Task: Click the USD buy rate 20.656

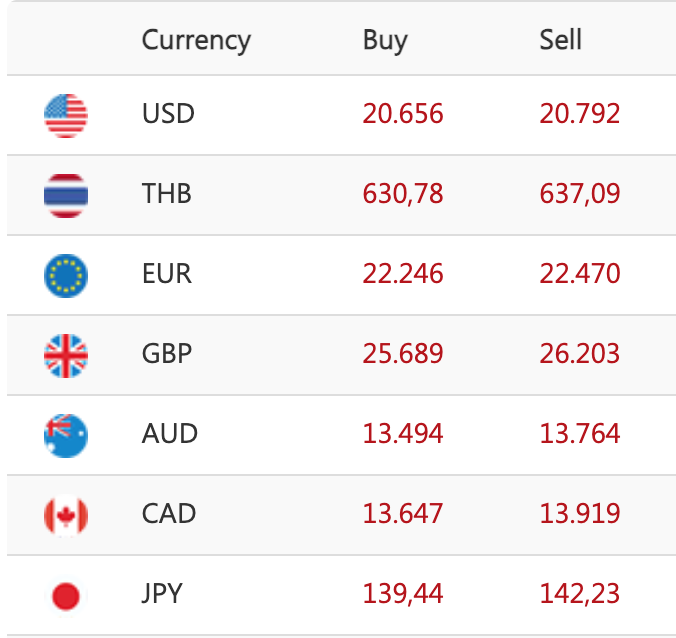Action: 403,114
